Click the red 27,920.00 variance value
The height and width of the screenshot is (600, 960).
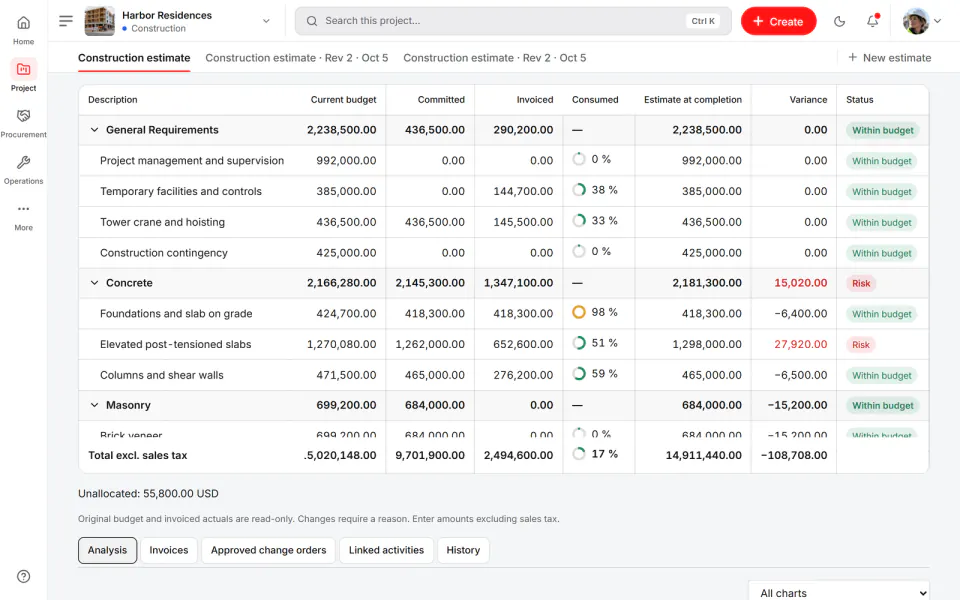pyautogui.click(x=800, y=344)
